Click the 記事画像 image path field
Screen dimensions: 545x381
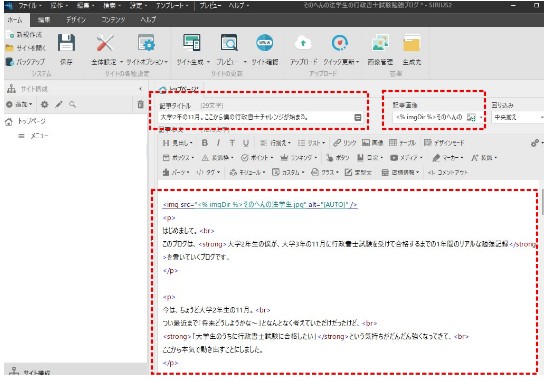click(430, 117)
